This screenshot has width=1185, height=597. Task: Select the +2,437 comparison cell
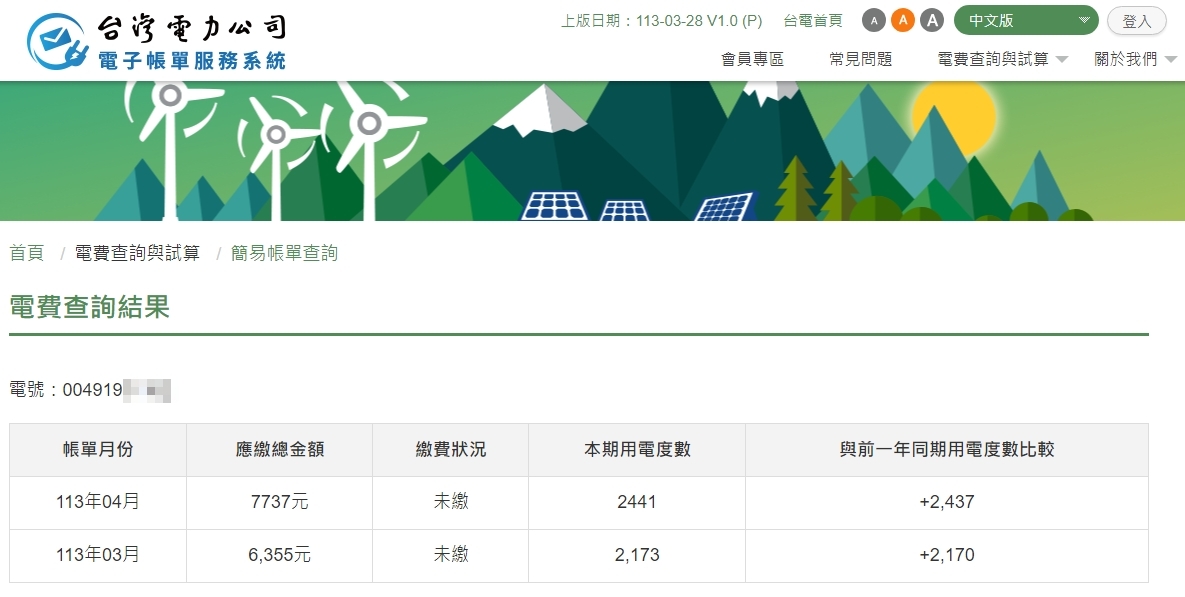[x=946, y=503]
